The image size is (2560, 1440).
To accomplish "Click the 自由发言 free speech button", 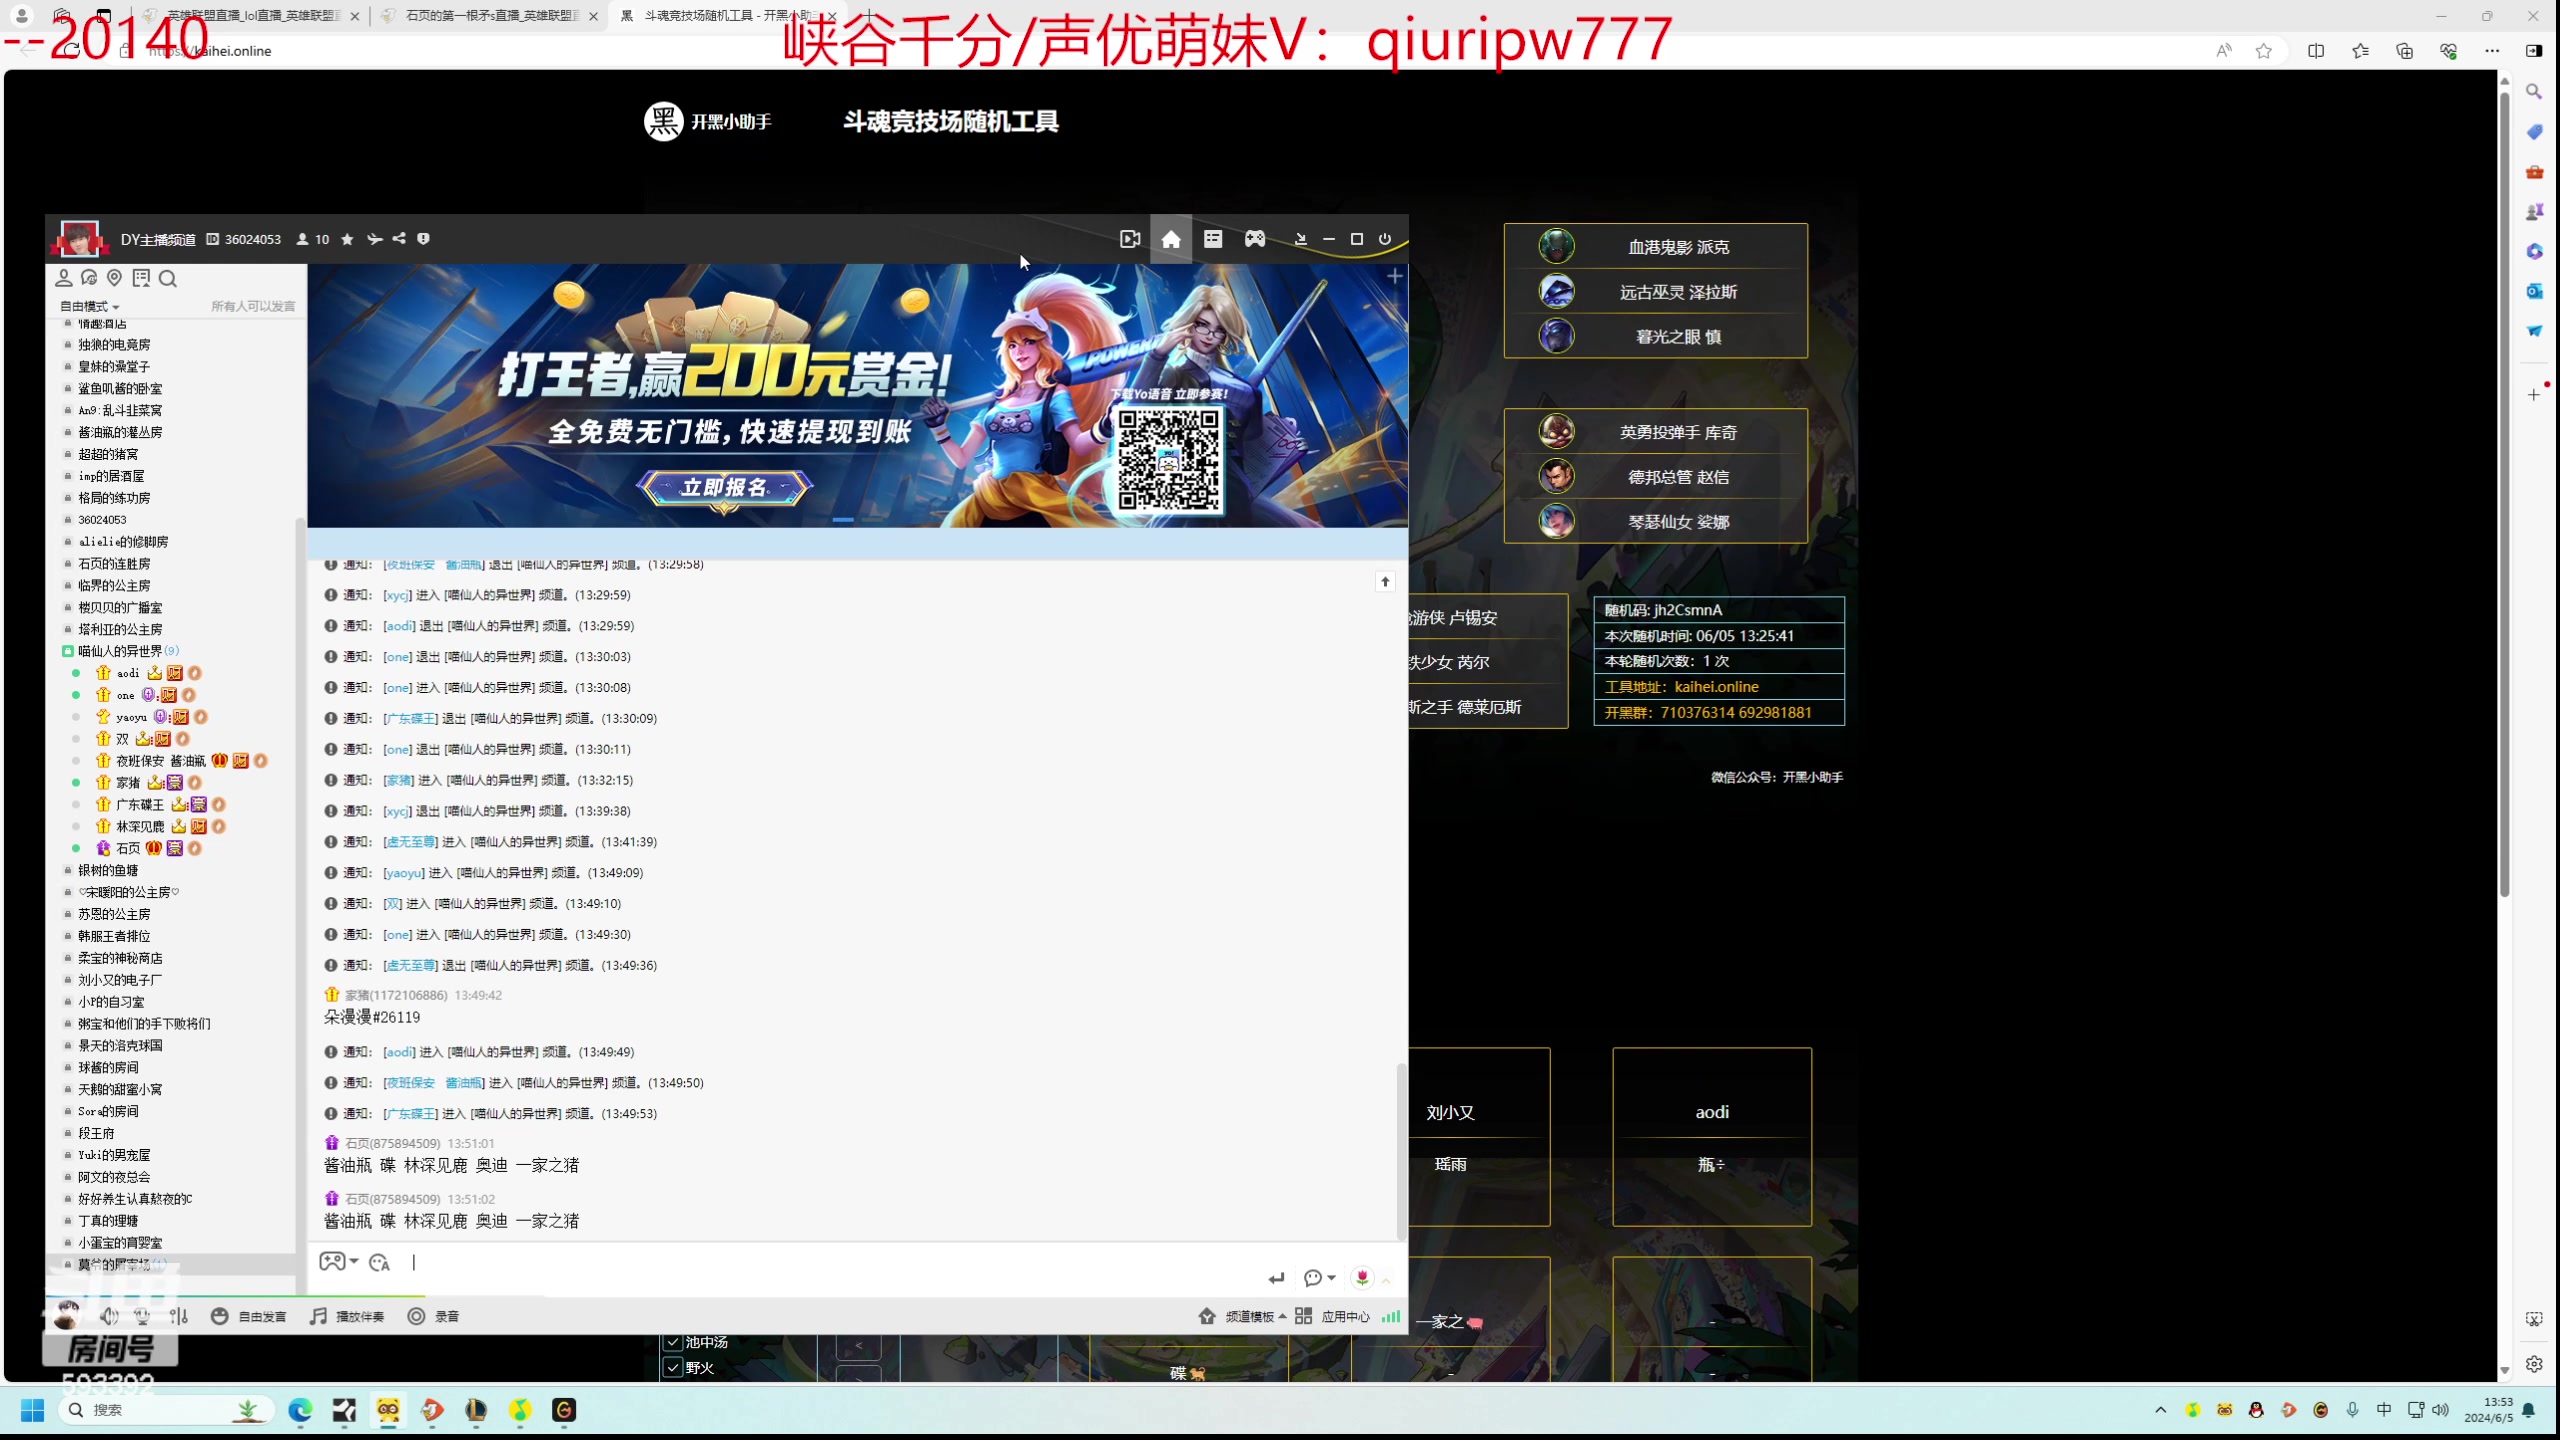I will click(249, 1316).
